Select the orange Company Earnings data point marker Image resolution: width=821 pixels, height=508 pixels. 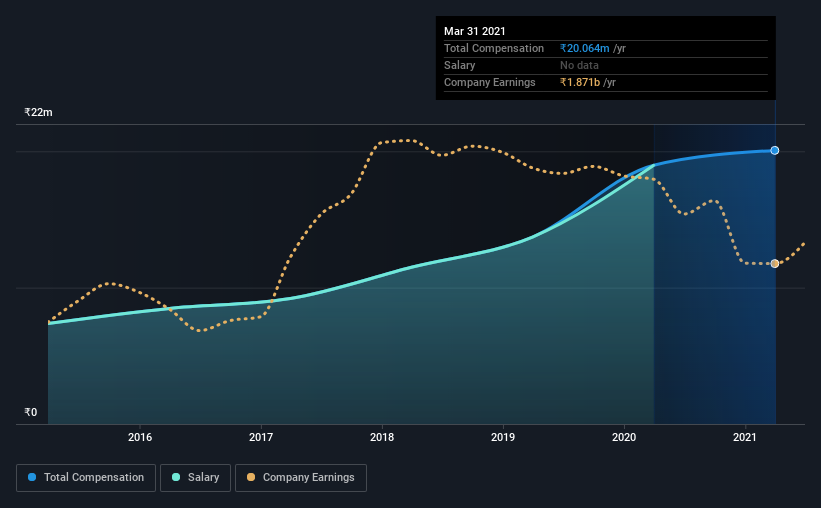pyautogui.click(x=774, y=263)
